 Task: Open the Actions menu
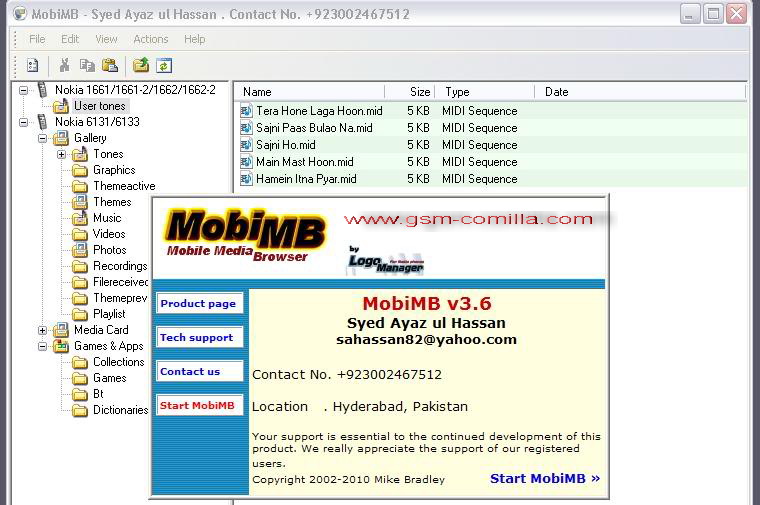point(151,39)
